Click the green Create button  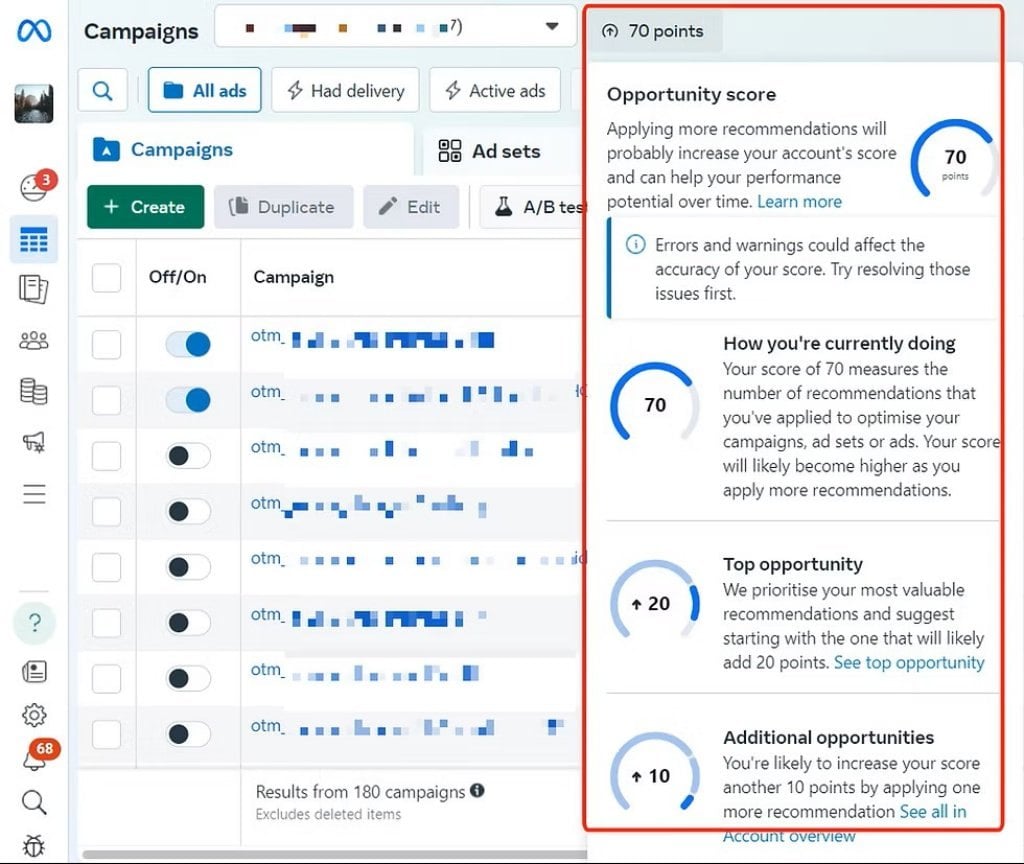(146, 207)
